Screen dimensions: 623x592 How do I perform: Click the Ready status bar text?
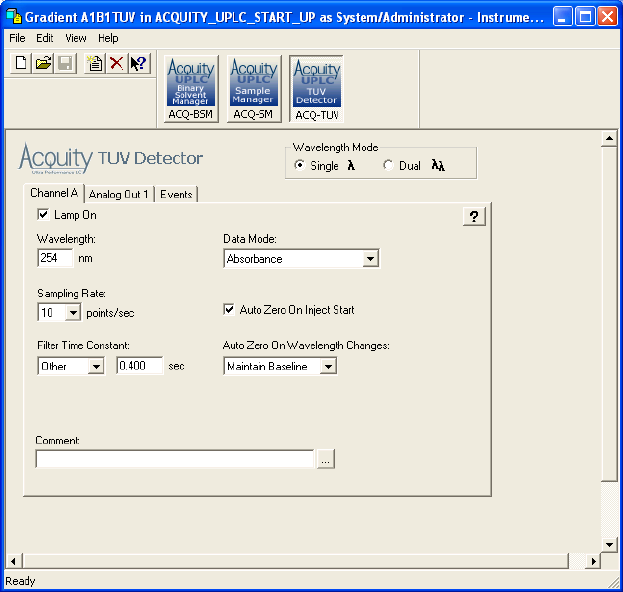coord(20,581)
